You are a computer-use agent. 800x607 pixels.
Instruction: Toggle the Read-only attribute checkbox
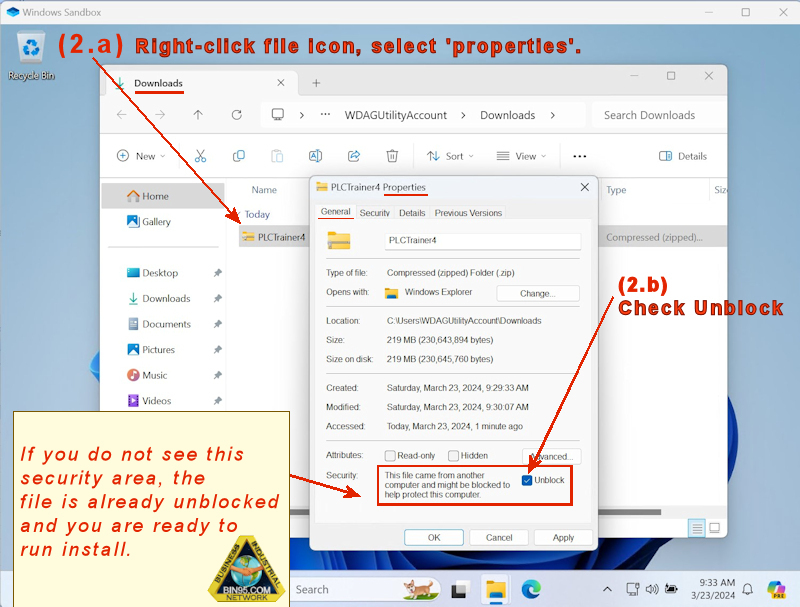[390, 456]
